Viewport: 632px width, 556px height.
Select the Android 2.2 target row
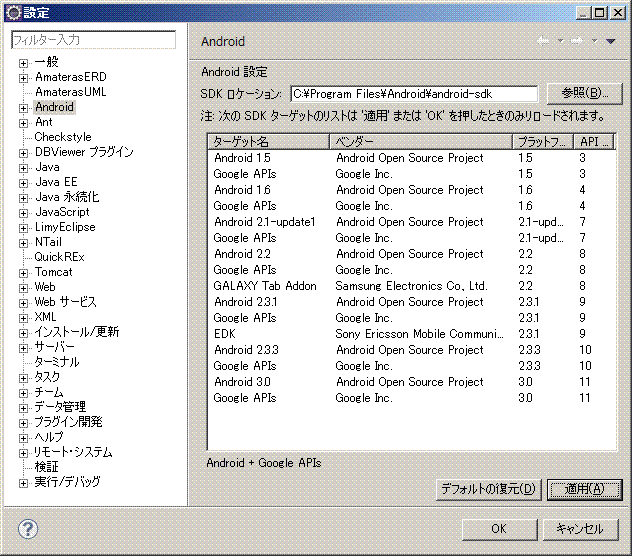tap(412, 254)
